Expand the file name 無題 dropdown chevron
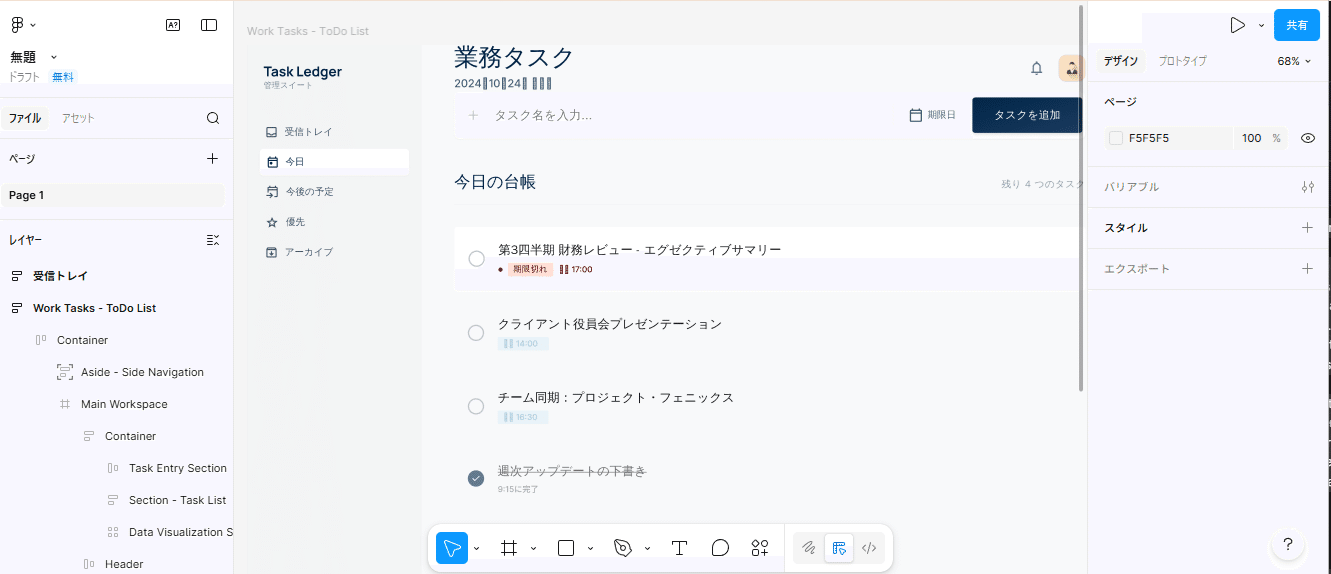 [x=54, y=57]
